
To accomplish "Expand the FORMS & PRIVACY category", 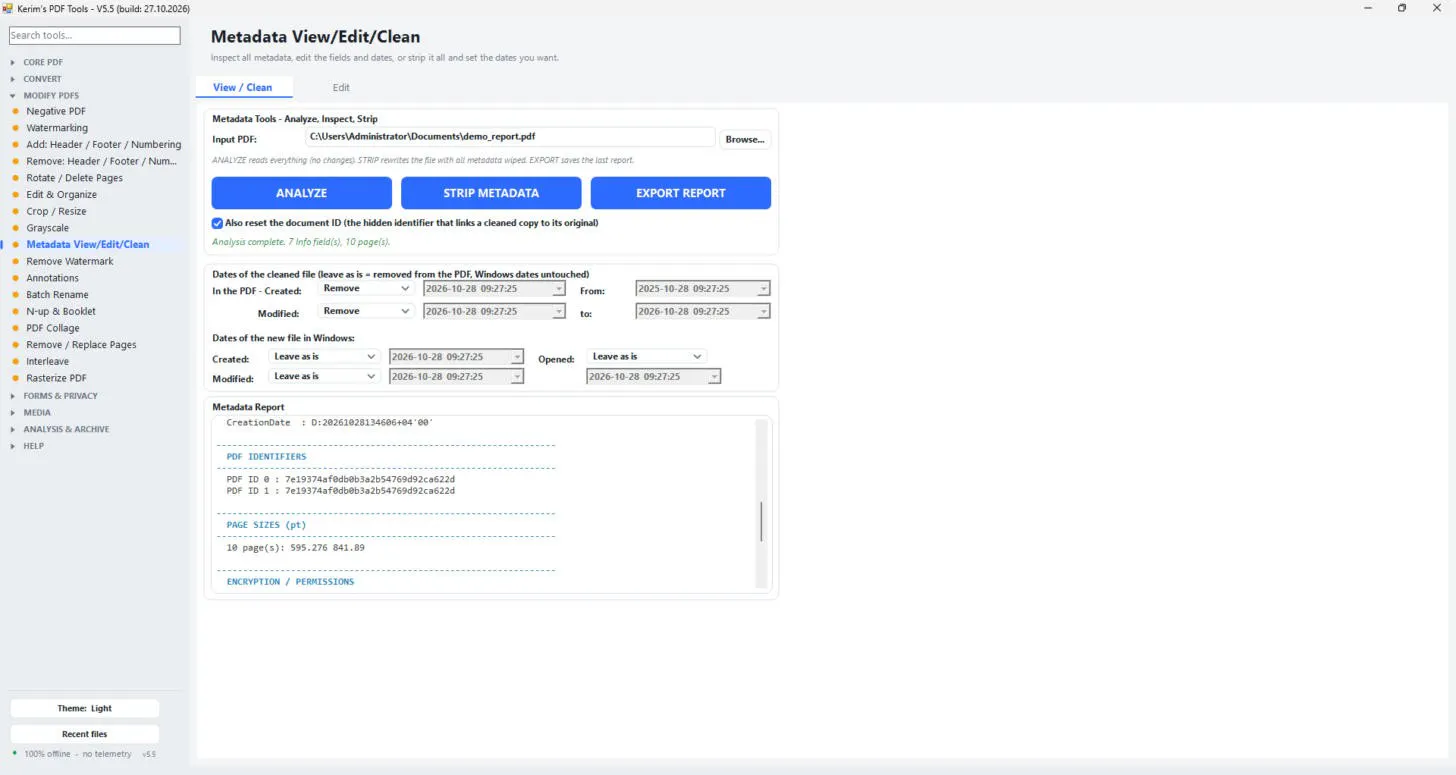I will [60, 396].
